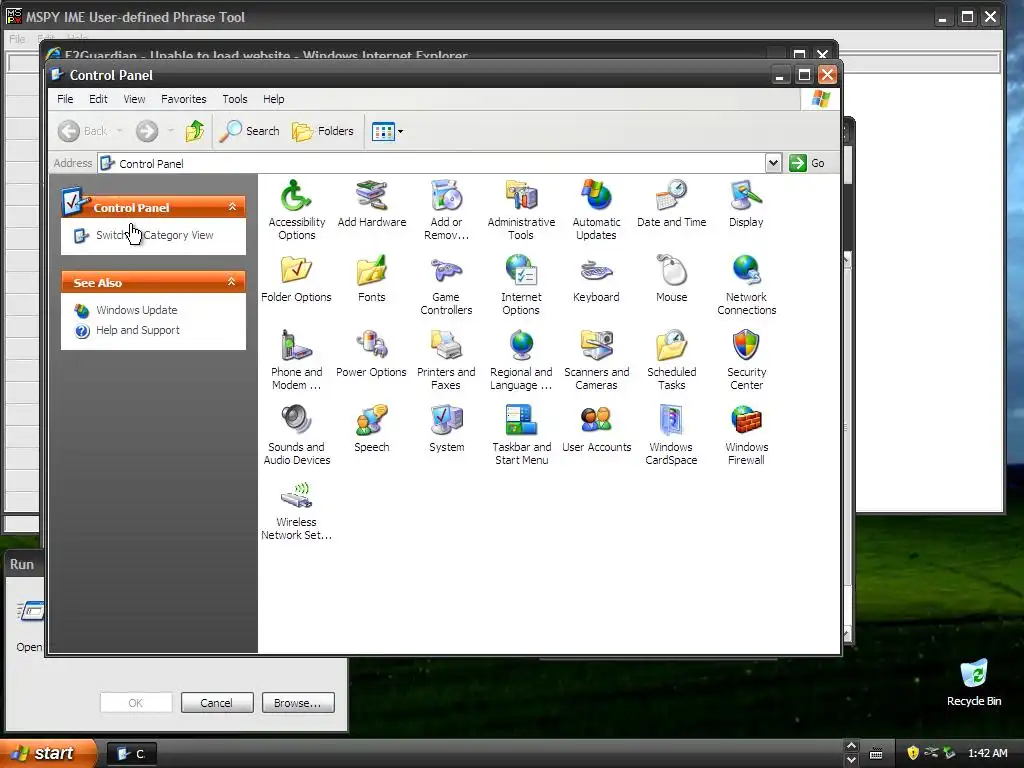Open Scanners and Cameras icon

596,360
